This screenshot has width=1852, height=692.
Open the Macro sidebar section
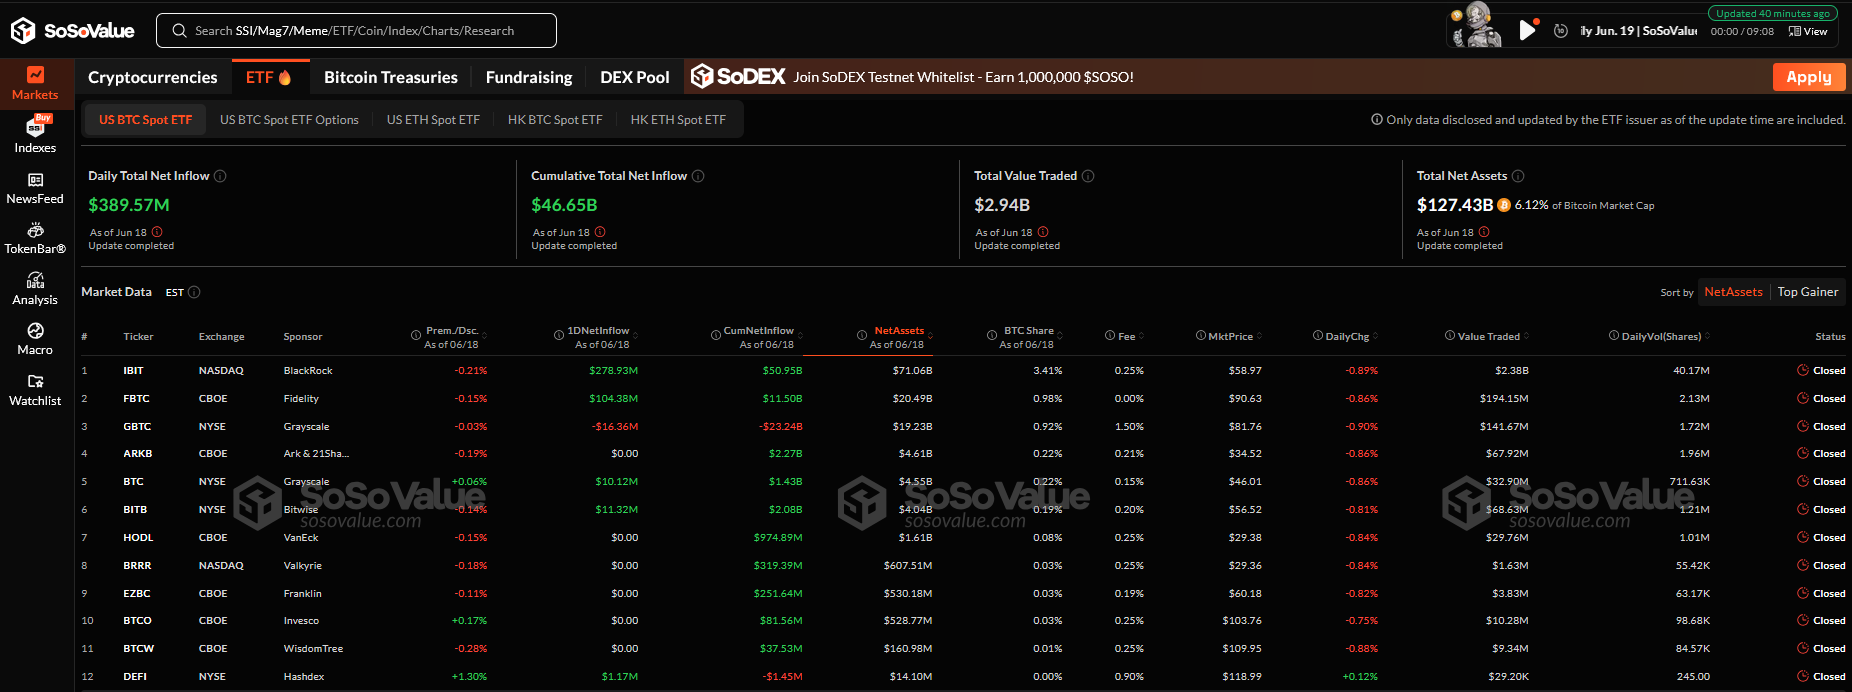(x=35, y=339)
